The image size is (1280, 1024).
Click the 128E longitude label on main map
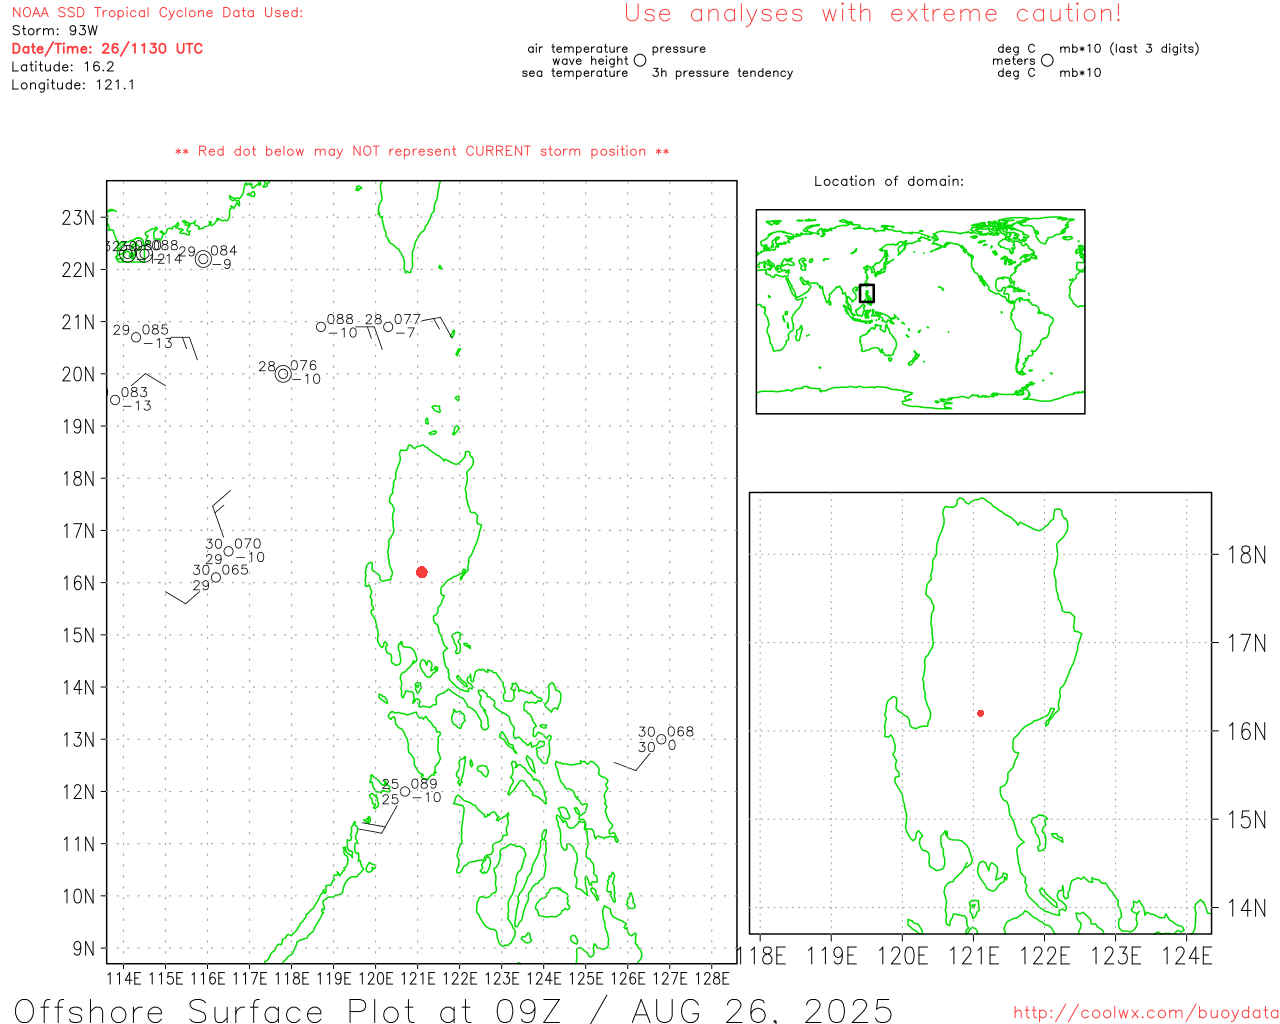pos(711,978)
